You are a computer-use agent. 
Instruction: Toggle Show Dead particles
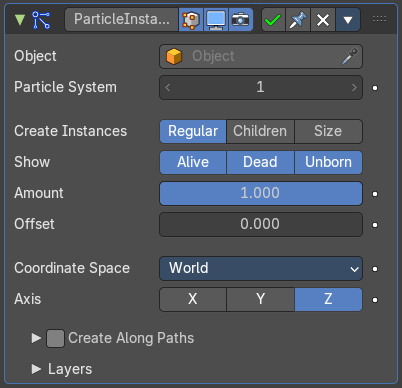click(260, 162)
